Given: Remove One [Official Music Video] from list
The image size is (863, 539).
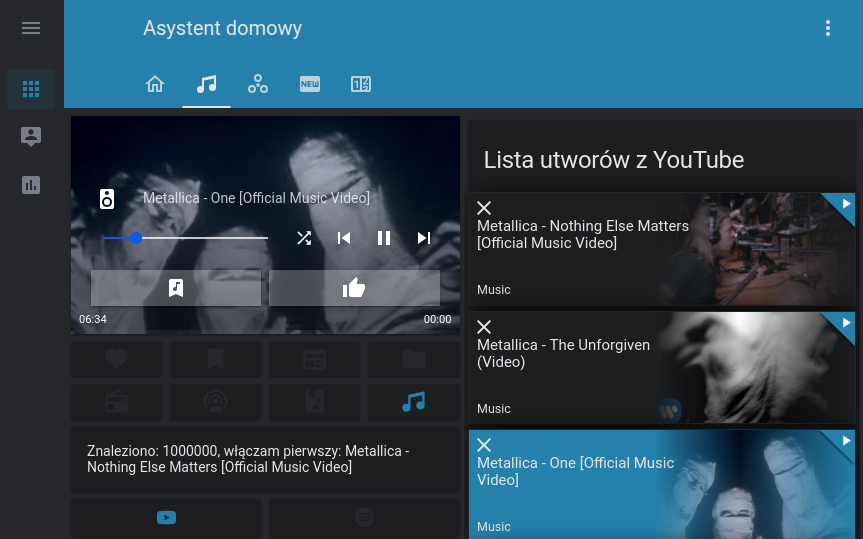Looking at the screenshot, I should click(x=484, y=445).
